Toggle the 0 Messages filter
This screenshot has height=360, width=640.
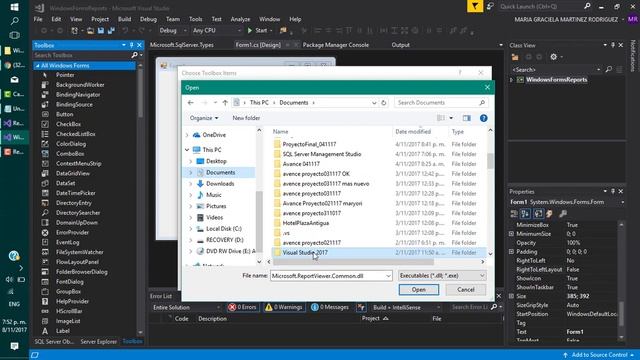pos(330,307)
